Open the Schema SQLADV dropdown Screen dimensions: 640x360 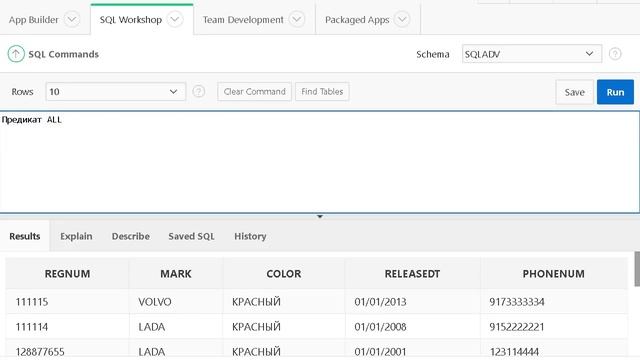click(532, 54)
